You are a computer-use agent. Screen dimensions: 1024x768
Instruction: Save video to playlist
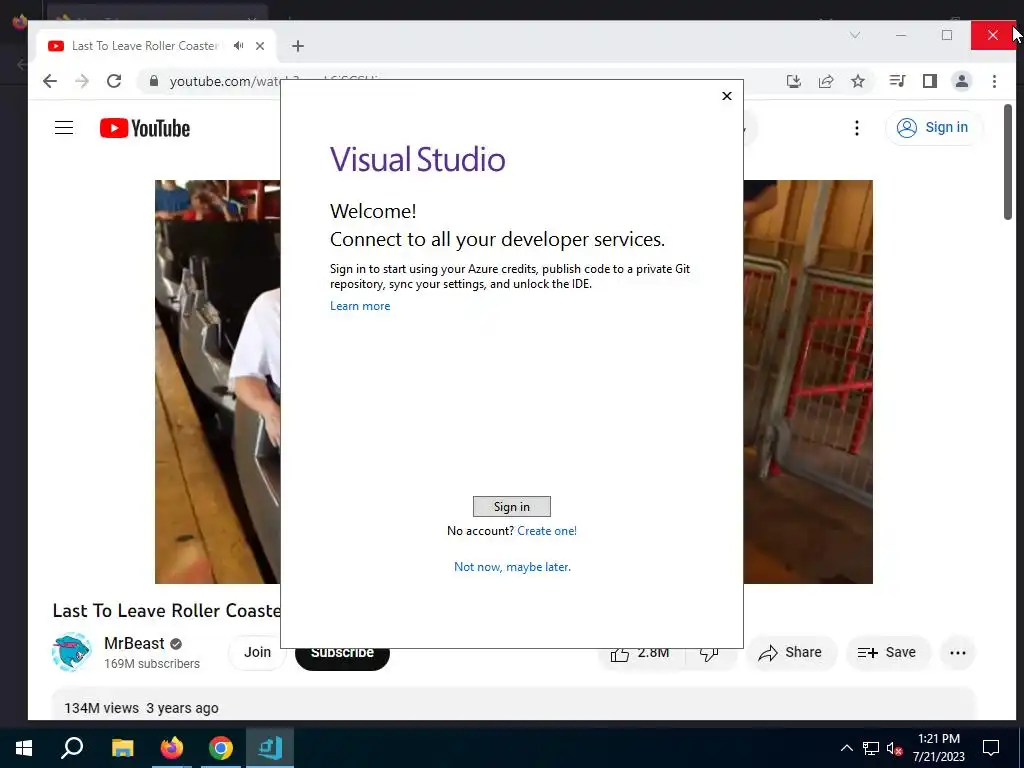click(887, 652)
